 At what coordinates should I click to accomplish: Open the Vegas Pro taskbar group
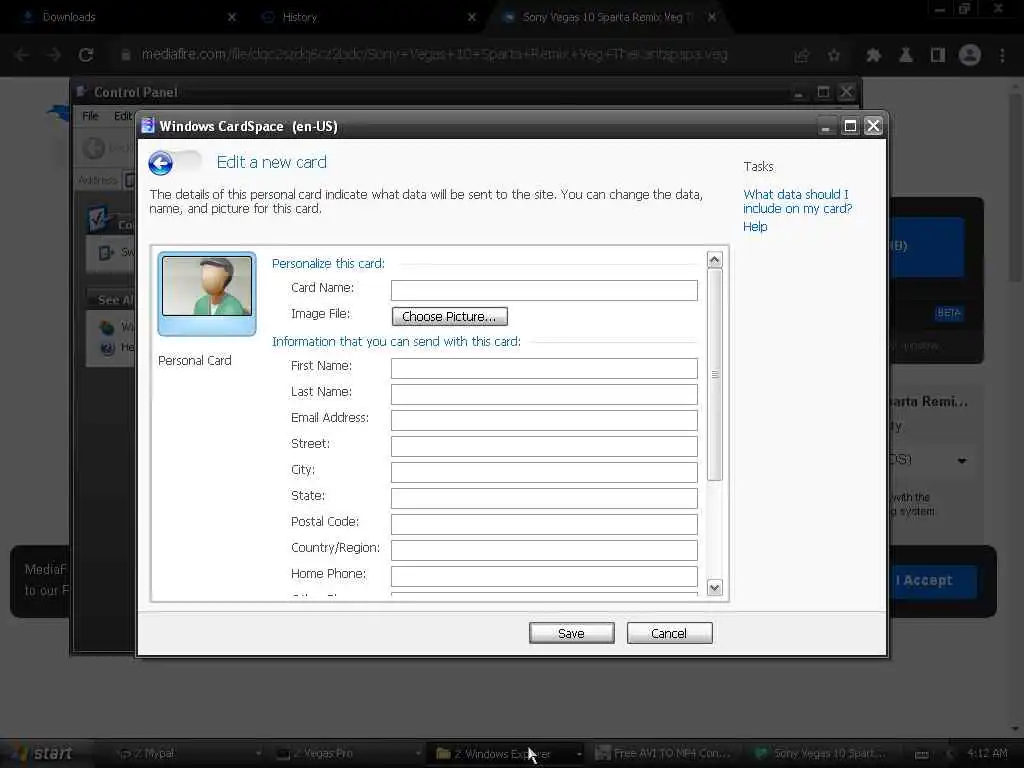pyautogui.click(x=346, y=753)
